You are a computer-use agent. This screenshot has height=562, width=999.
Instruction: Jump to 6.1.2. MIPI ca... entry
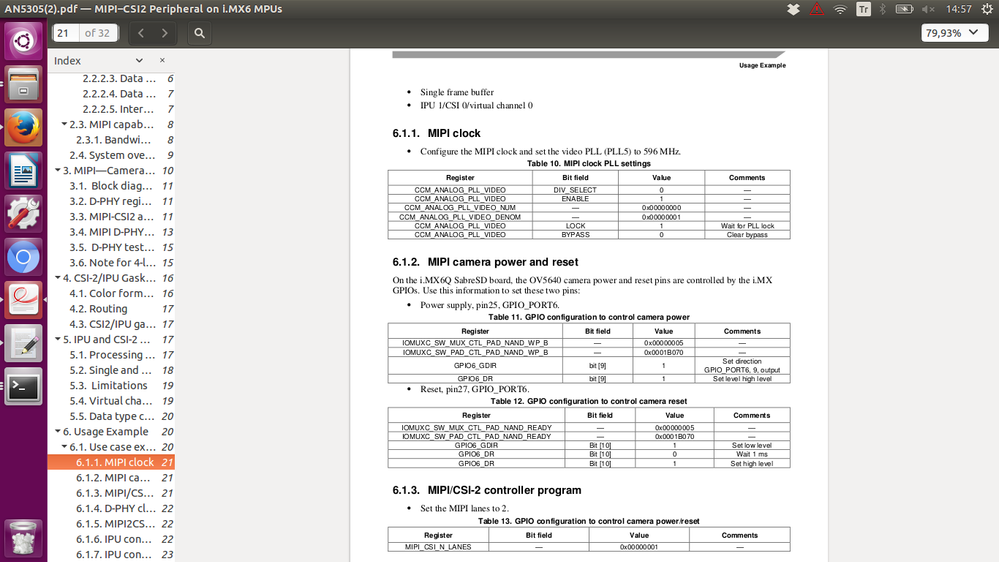click(x=111, y=477)
